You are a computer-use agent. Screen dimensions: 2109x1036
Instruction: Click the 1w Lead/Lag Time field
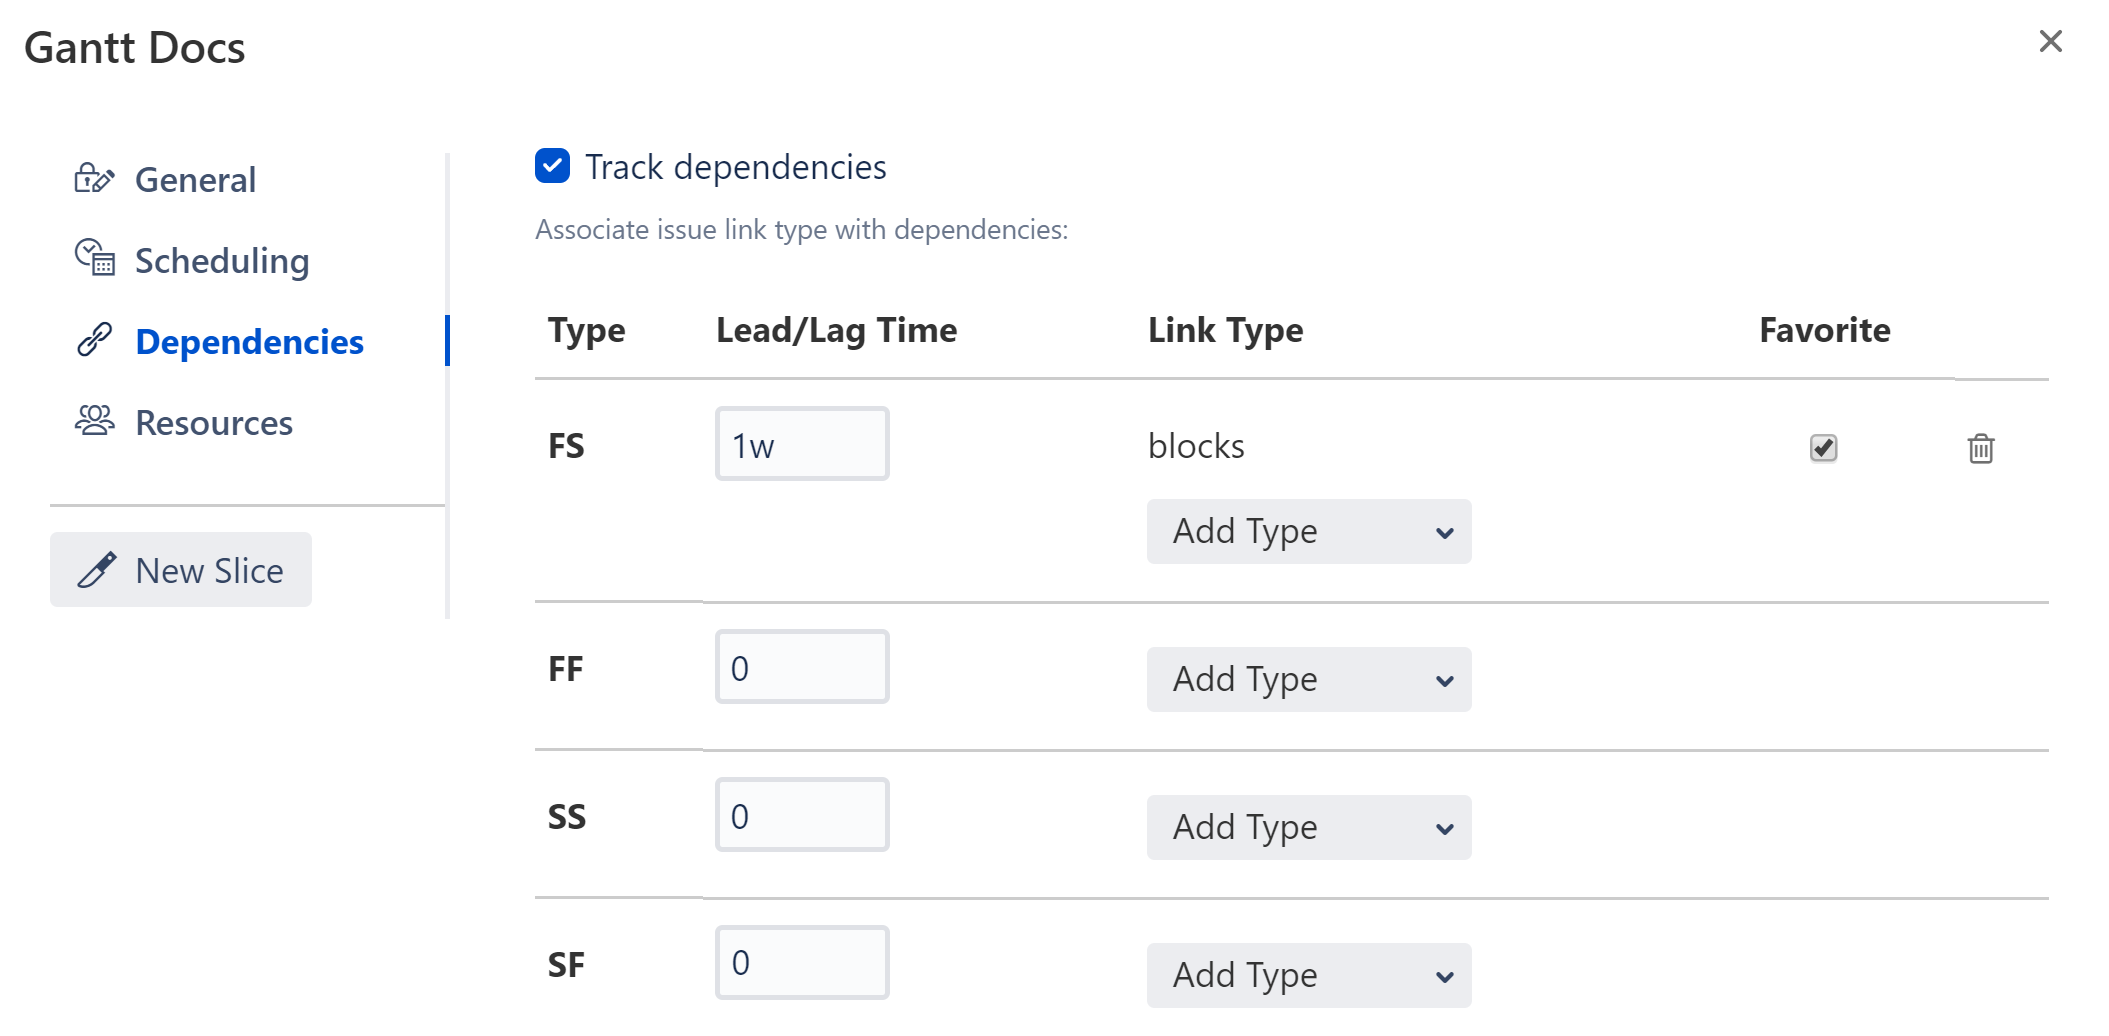pyautogui.click(x=800, y=443)
